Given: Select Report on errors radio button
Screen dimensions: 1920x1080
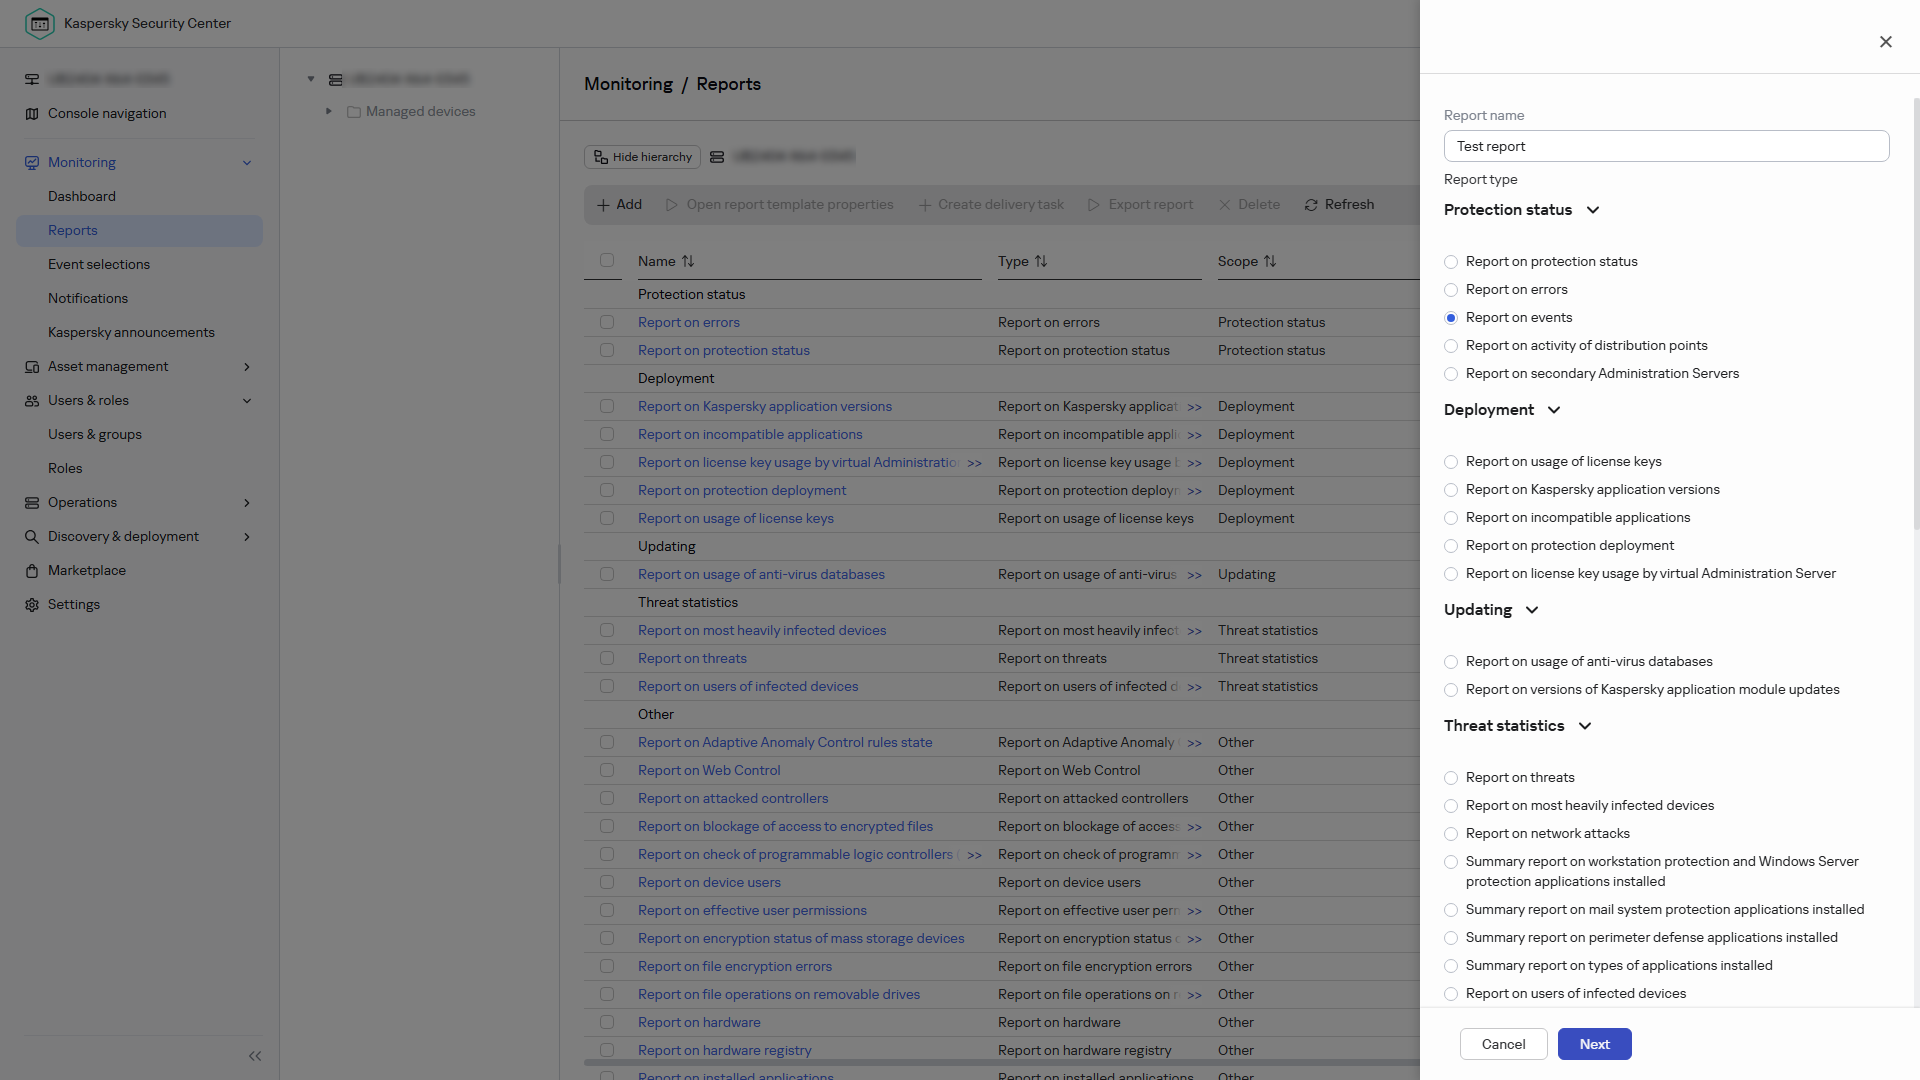Looking at the screenshot, I should coord(1451,290).
